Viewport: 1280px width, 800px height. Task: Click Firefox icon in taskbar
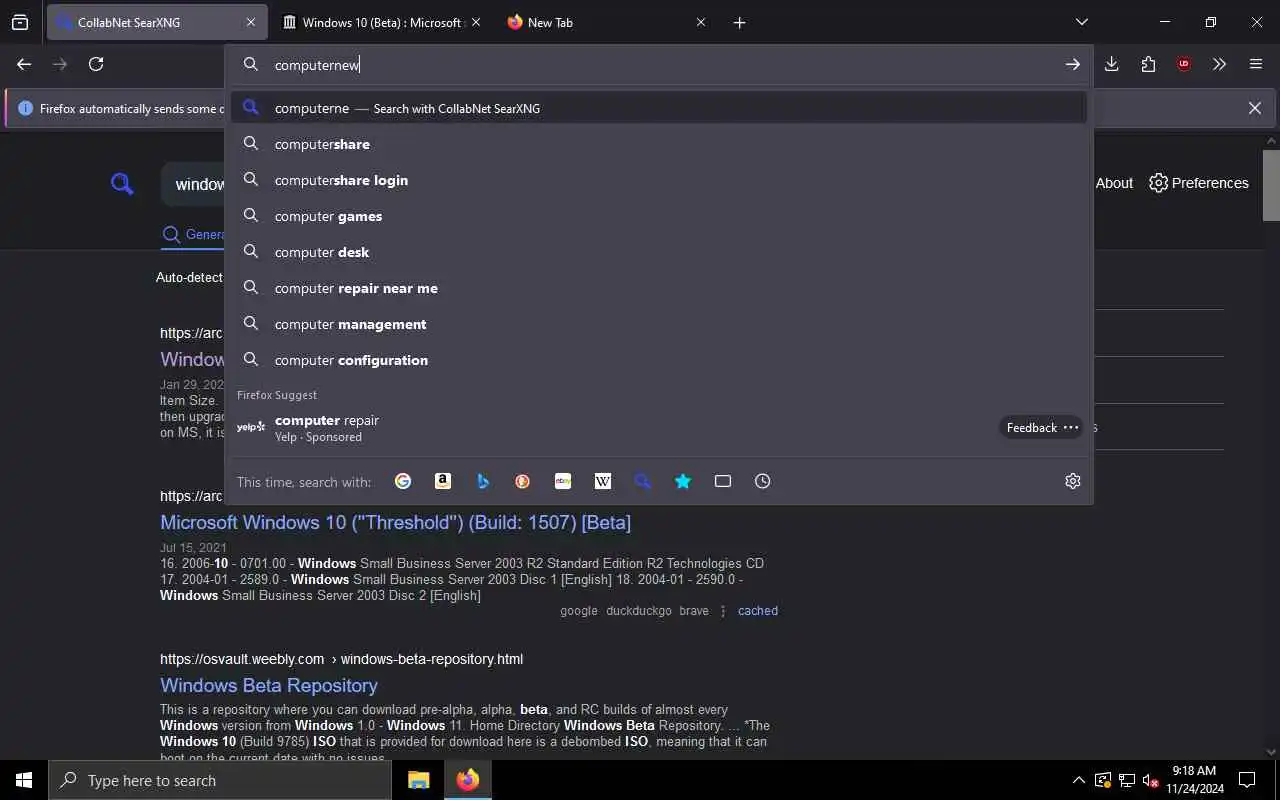click(x=467, y=780)
